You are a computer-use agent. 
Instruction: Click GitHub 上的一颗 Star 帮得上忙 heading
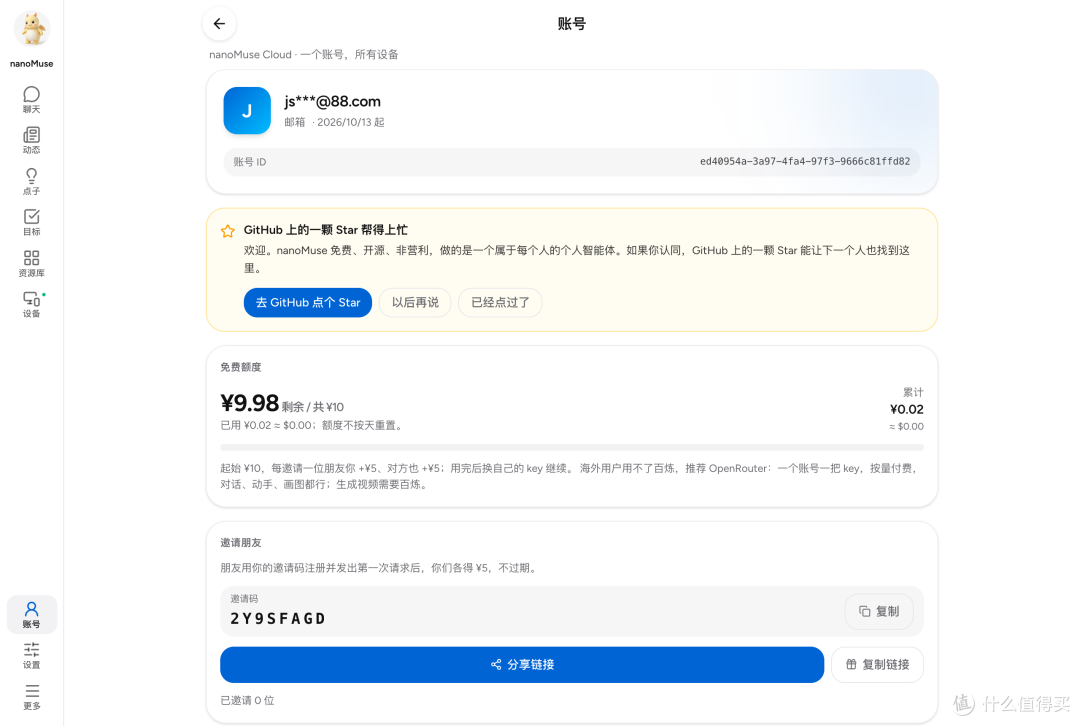[326, 230]
